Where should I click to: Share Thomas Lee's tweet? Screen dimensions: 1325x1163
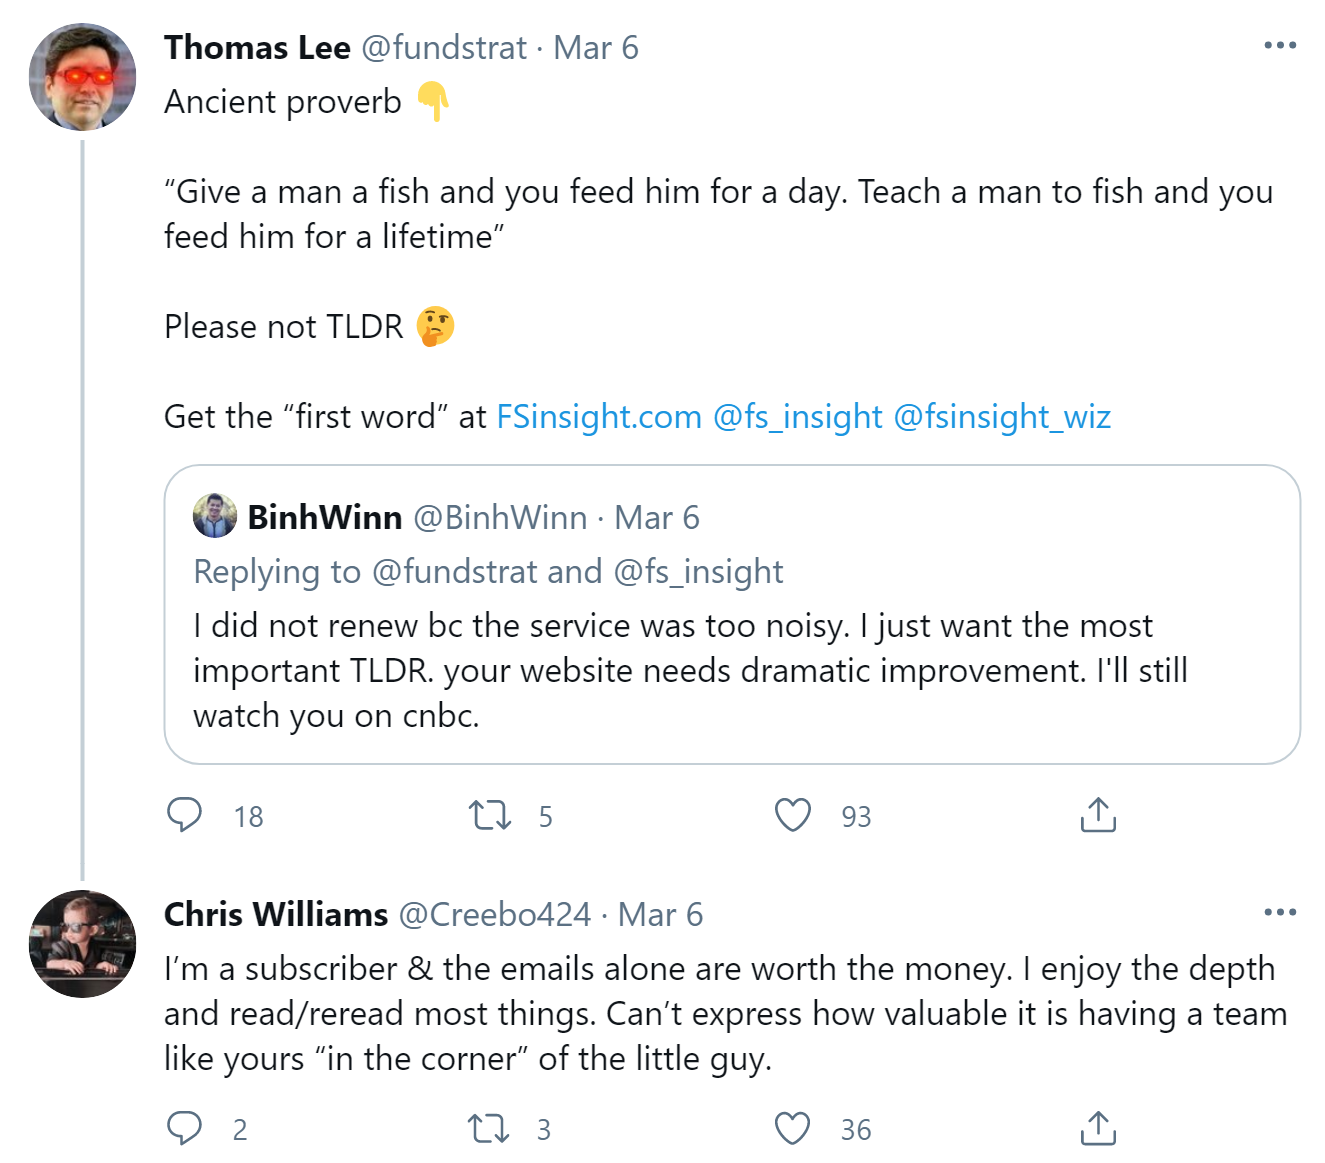click(1097, 815)
